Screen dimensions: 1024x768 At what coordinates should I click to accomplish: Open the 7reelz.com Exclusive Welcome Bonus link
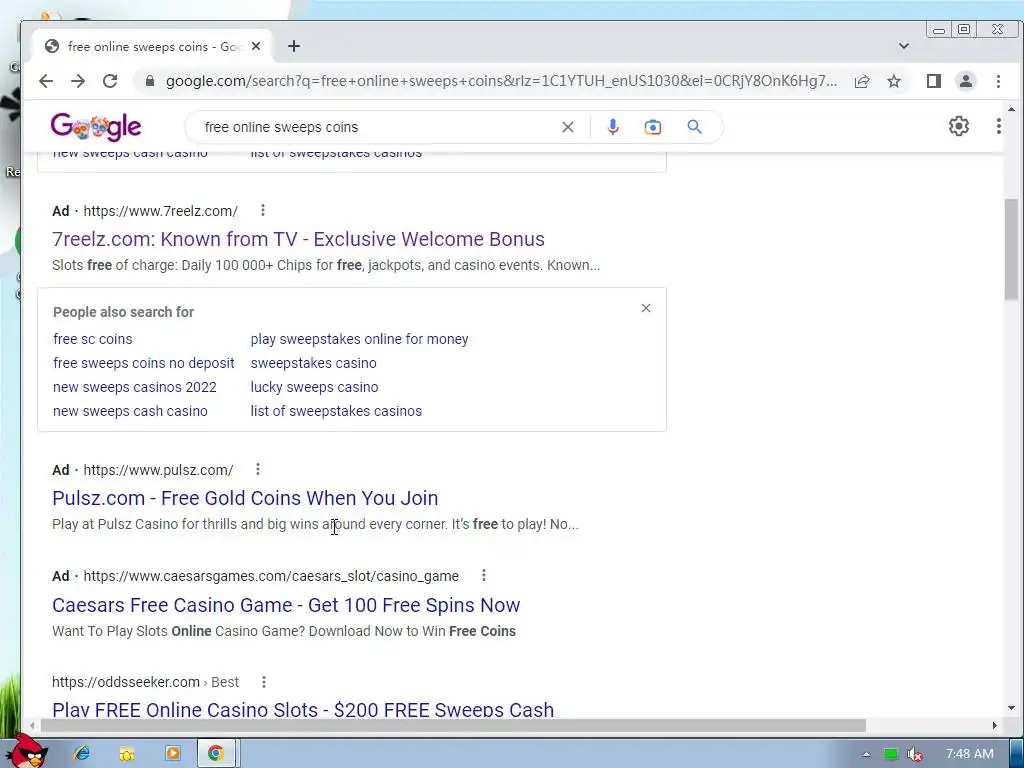(298, 239)
